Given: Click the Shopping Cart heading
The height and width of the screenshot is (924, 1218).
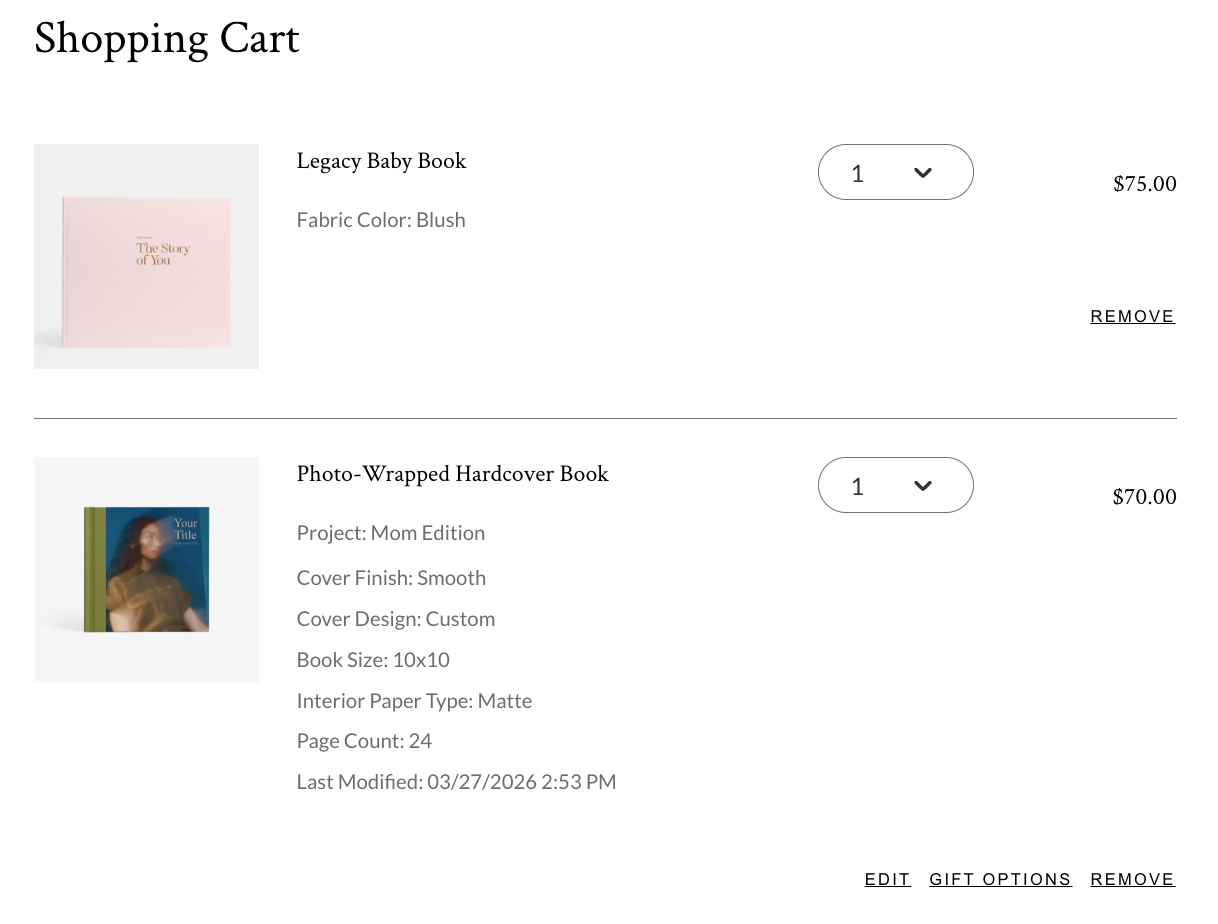Looking at the screenshot, I should (x=167, y=40).
